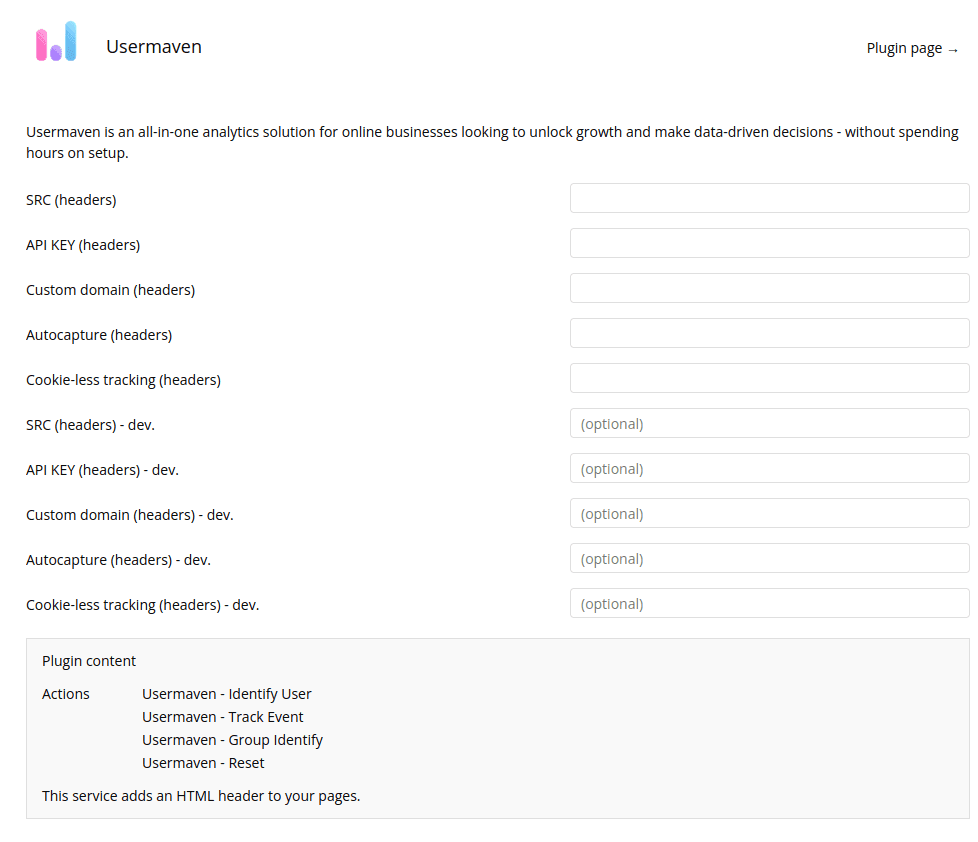Open the Plugin page link
This screenshot has height=842, width=978.
coord(912,48)
